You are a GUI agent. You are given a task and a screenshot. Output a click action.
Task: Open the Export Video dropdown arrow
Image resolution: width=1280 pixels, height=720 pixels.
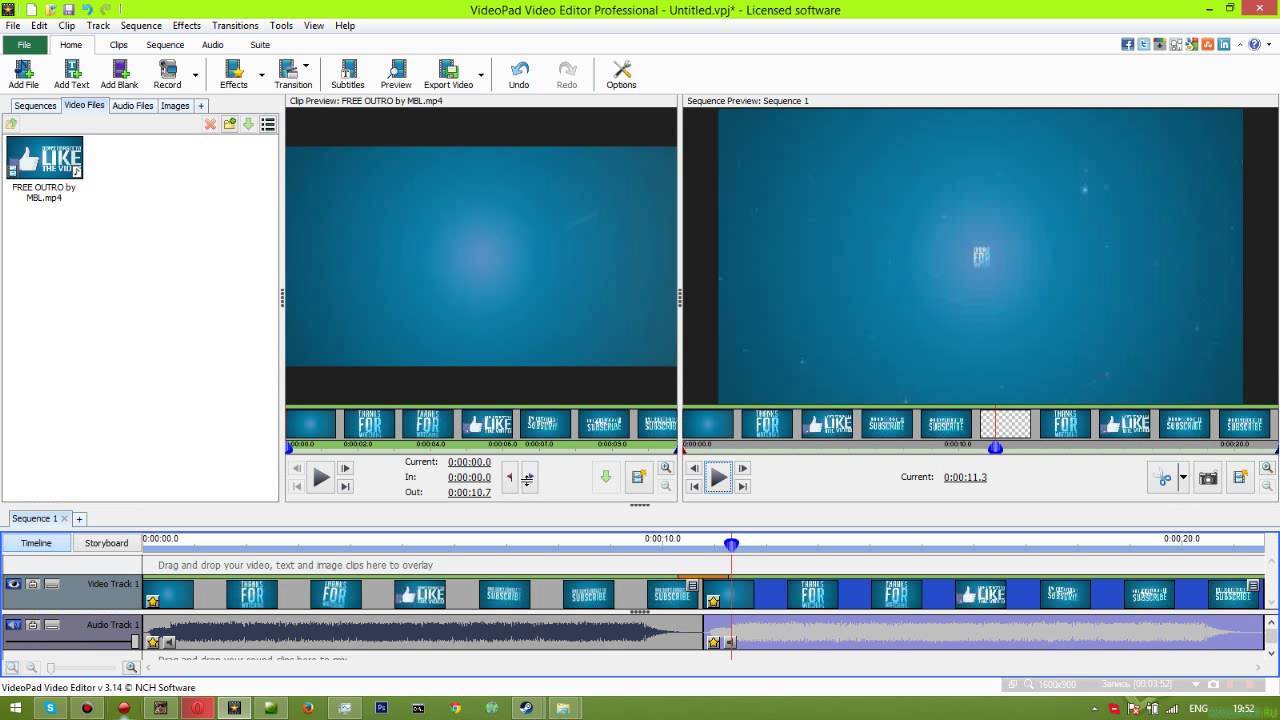(x=481, y=74)
